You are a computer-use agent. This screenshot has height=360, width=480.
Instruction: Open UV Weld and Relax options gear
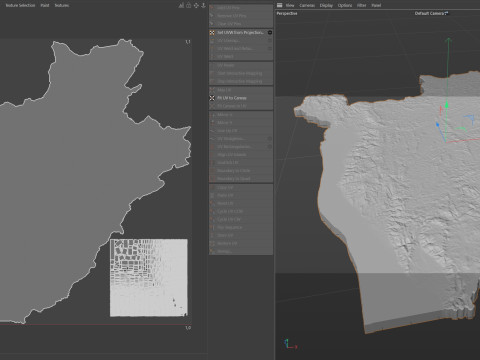tap(270, 49)
